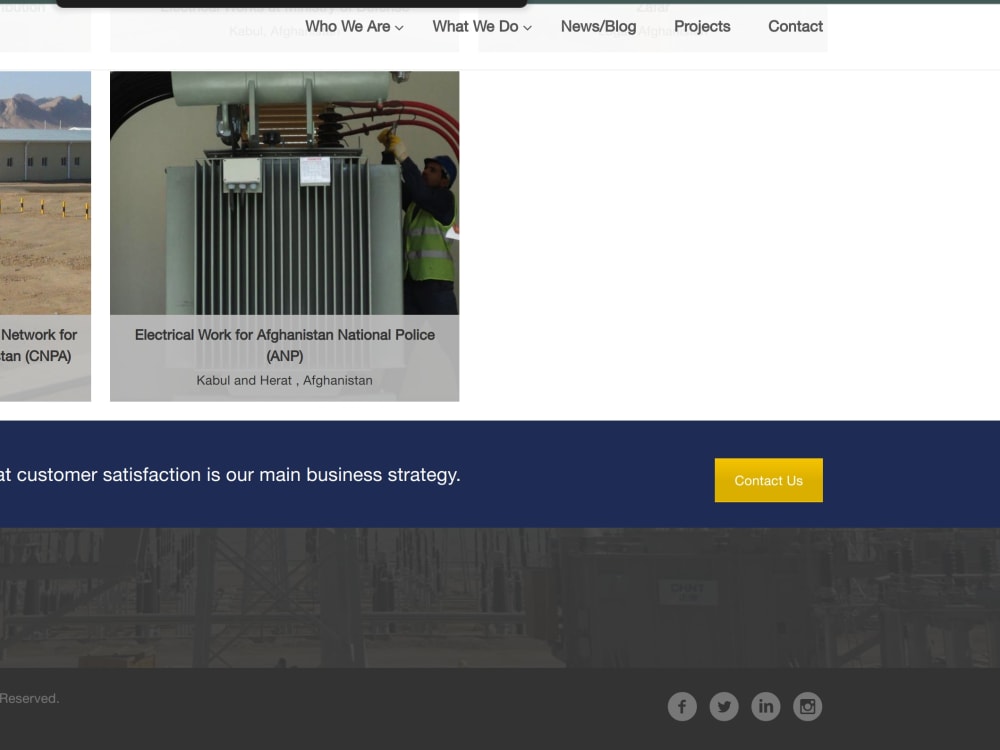This screenshot has height=750, width=1000.
Task: Click the yellow Contact Us button
Action: (x=768, y=480)
